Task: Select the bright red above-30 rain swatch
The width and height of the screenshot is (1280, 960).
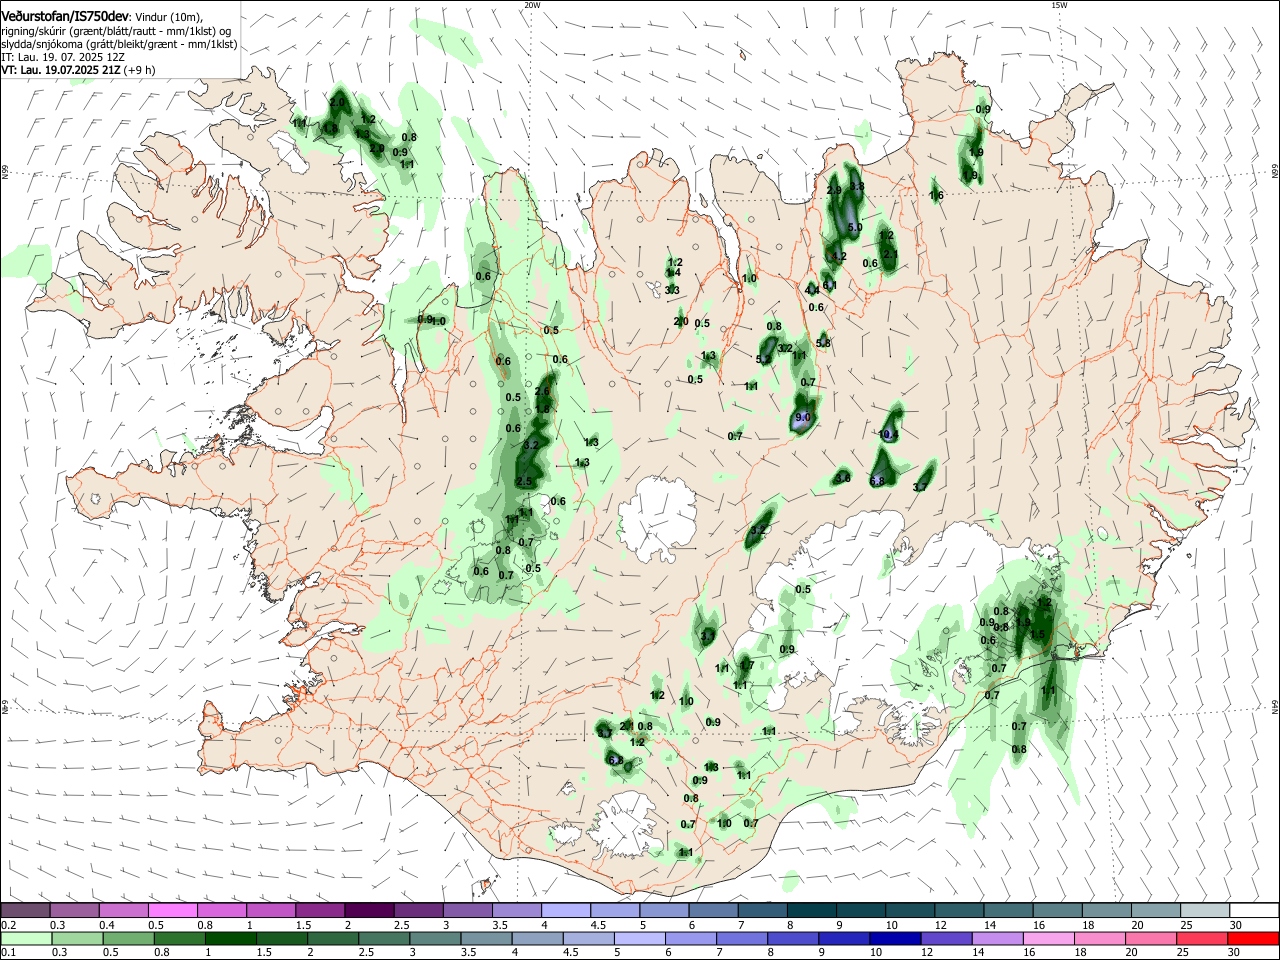Action: [x=1253, y=938]
